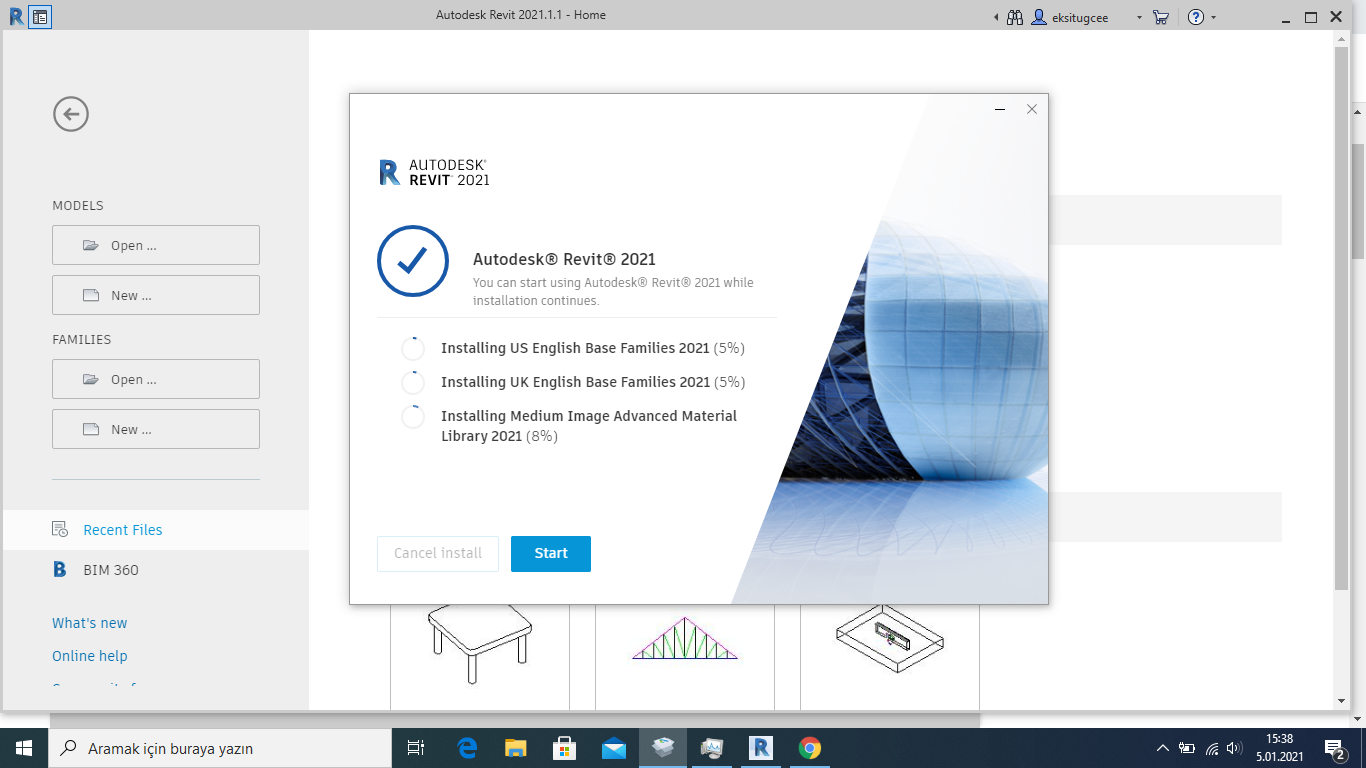Click the Wi-Fi network icon in the tray
The height and width of the screenshot is (768, 1366).
(x=1212, y=748)
